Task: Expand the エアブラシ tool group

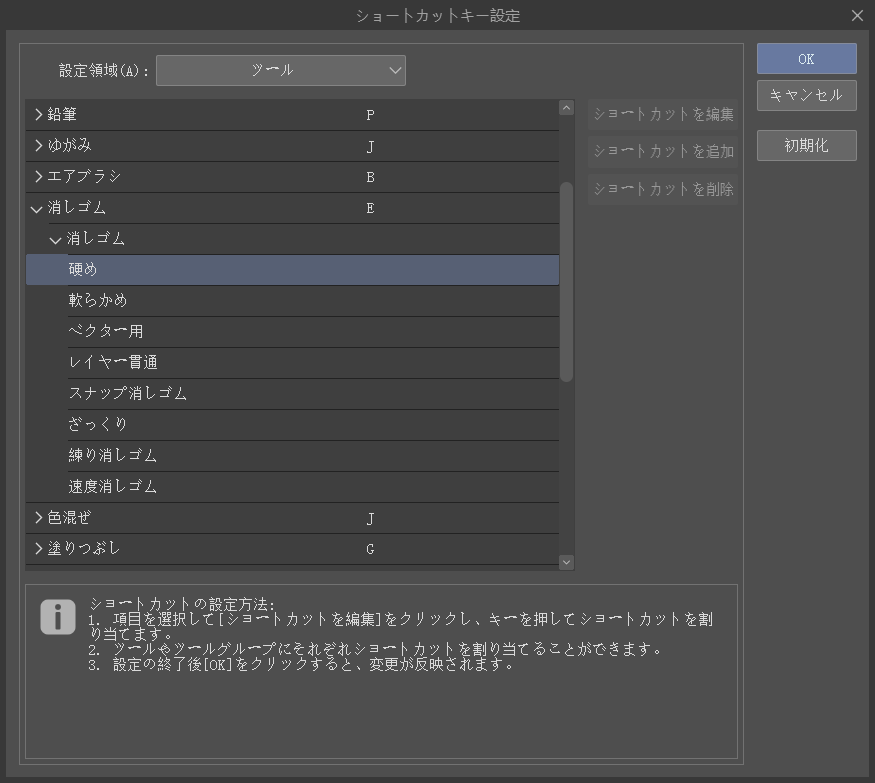Action: pyautogui.click(x=39, y=176)
